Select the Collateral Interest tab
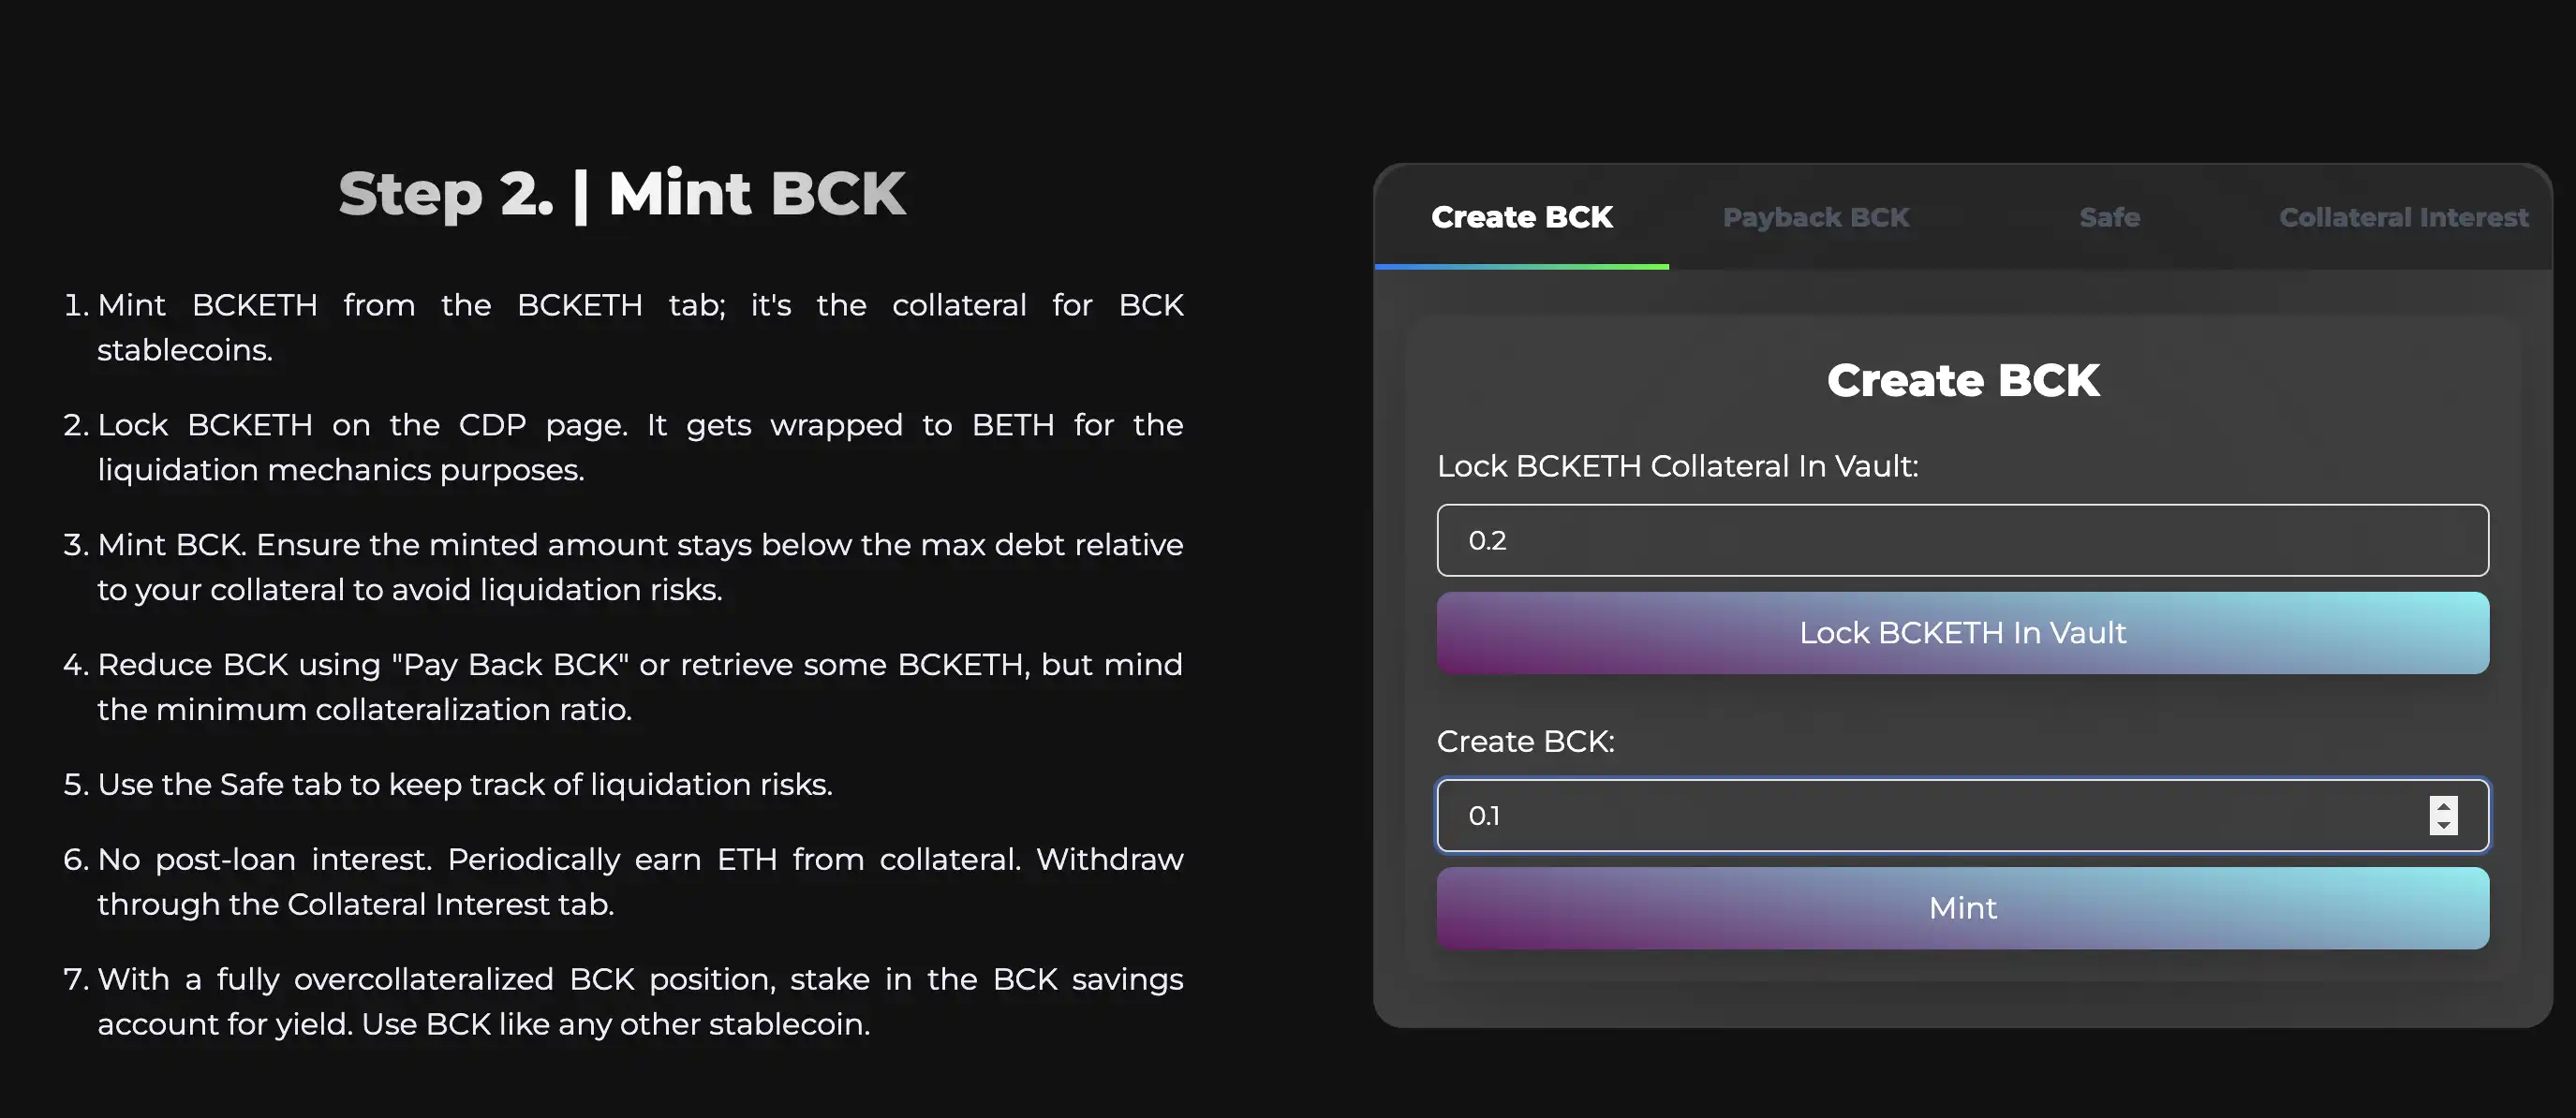2576x1118 pixels. 2403,217
